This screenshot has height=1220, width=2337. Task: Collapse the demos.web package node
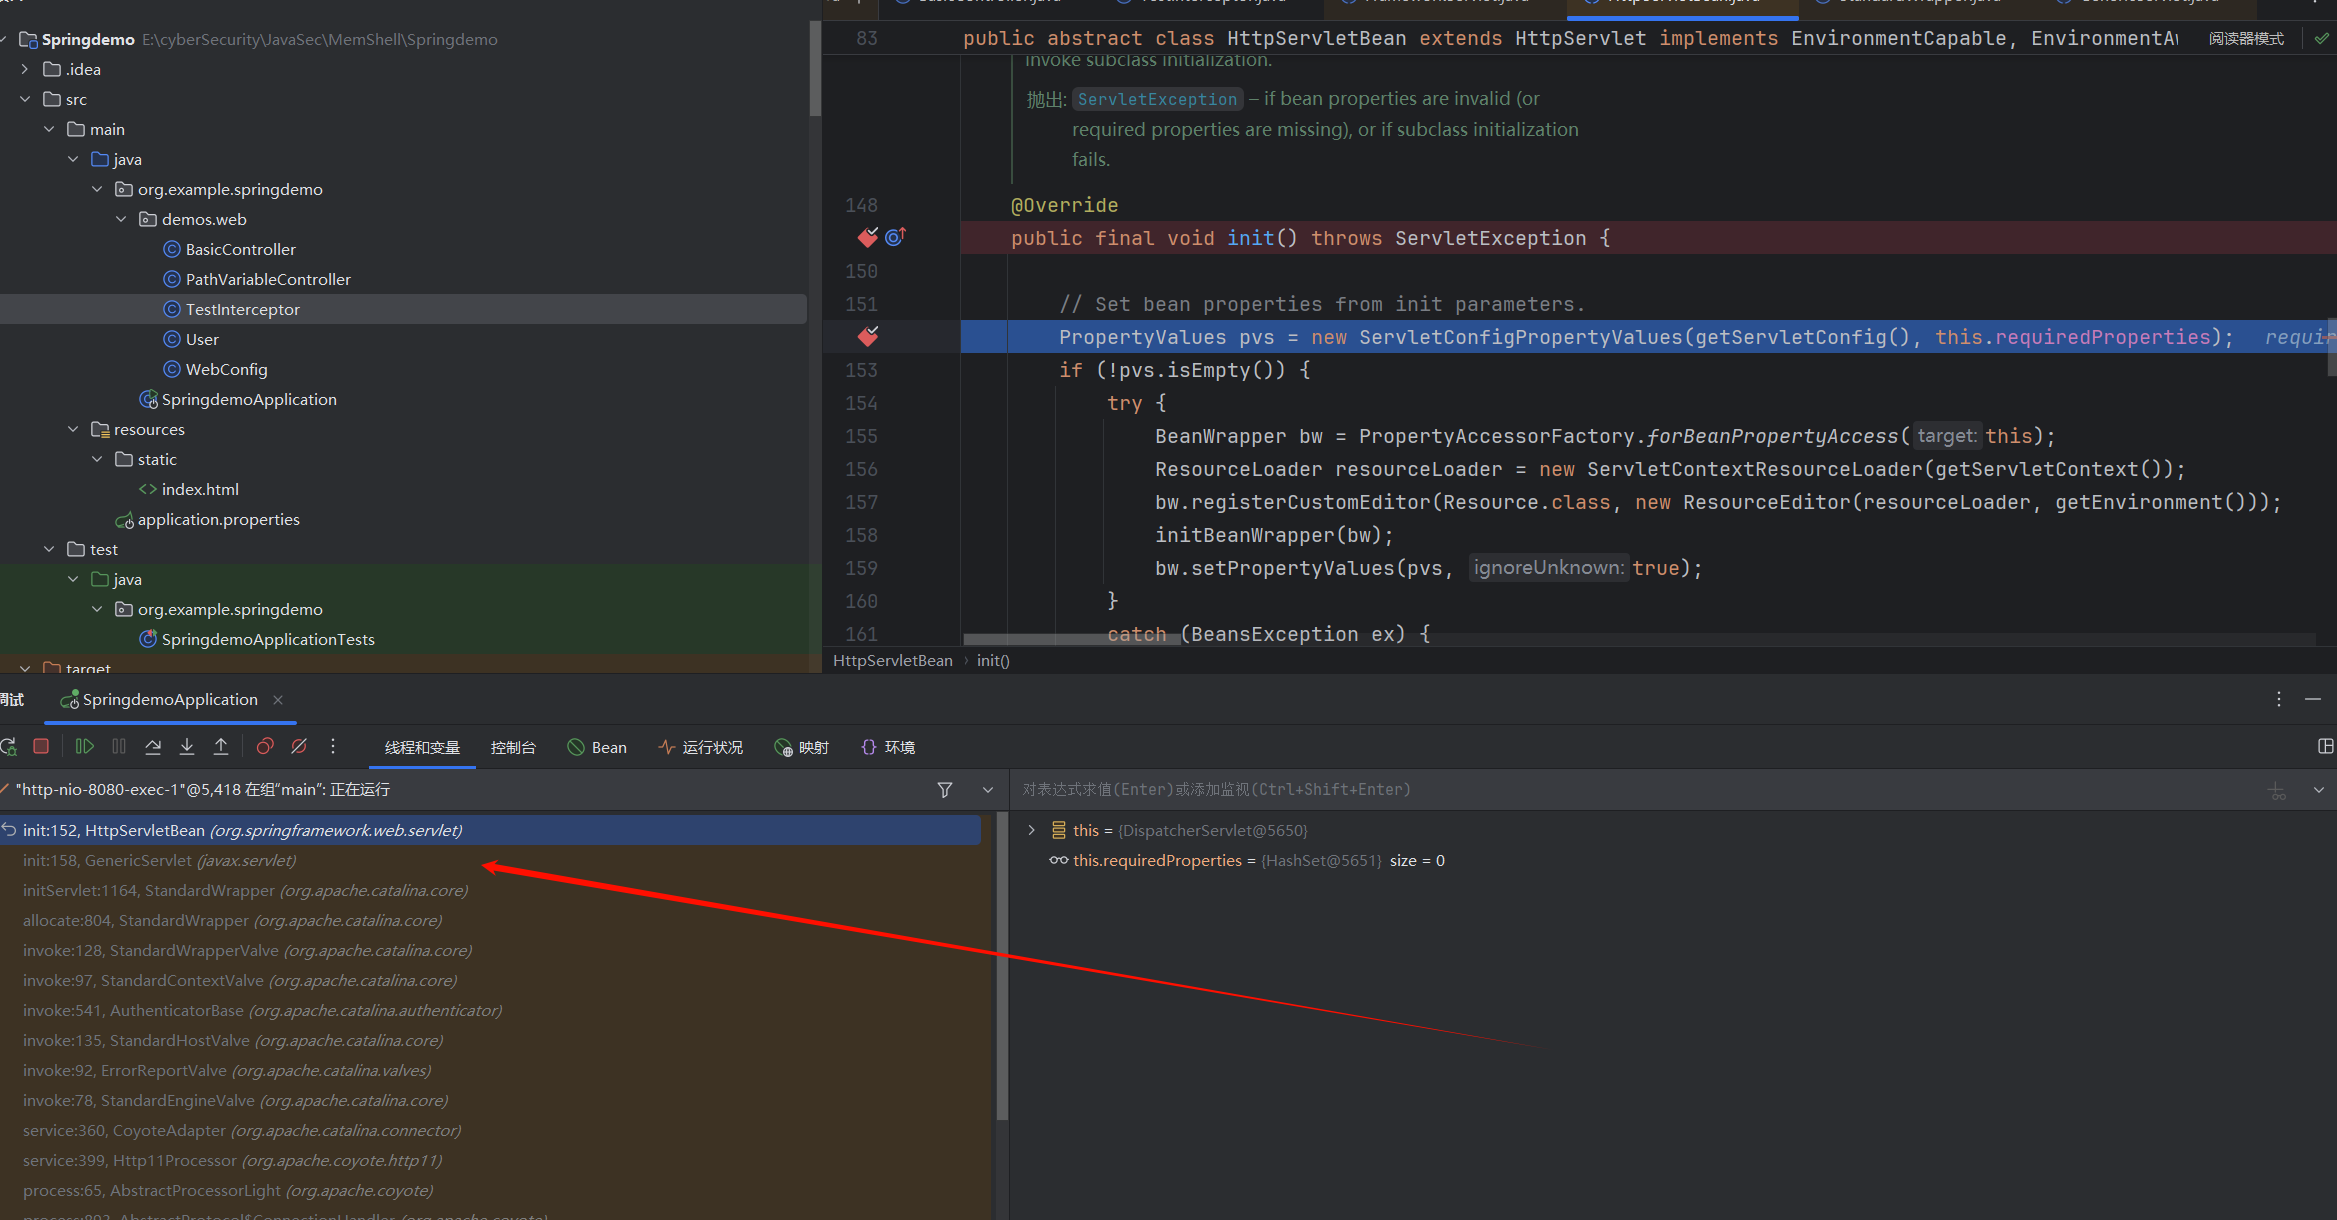(x=121, y=219)
